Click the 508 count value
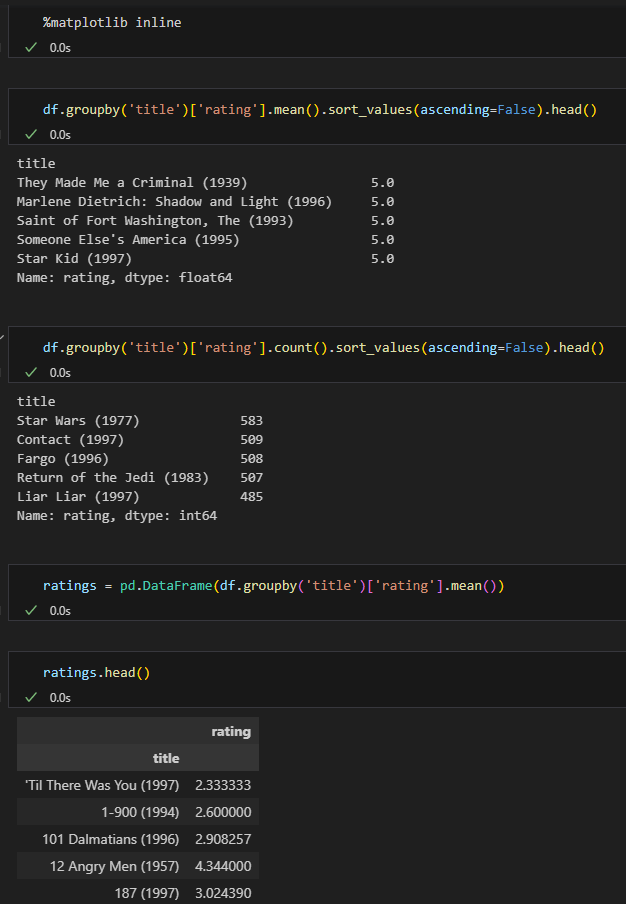The height and width of the screenshot is (904, 626). click(x=251, y=459)
